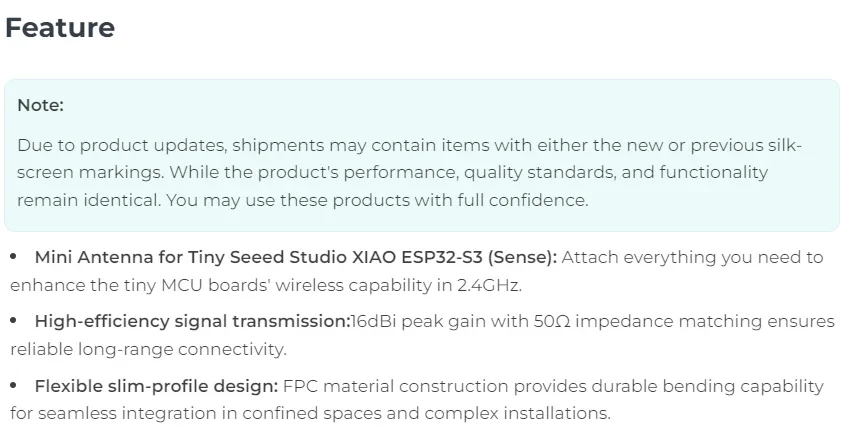Click the bold Mini Antenna for Tiny Seeed title
845x437 pixels.
296,258
